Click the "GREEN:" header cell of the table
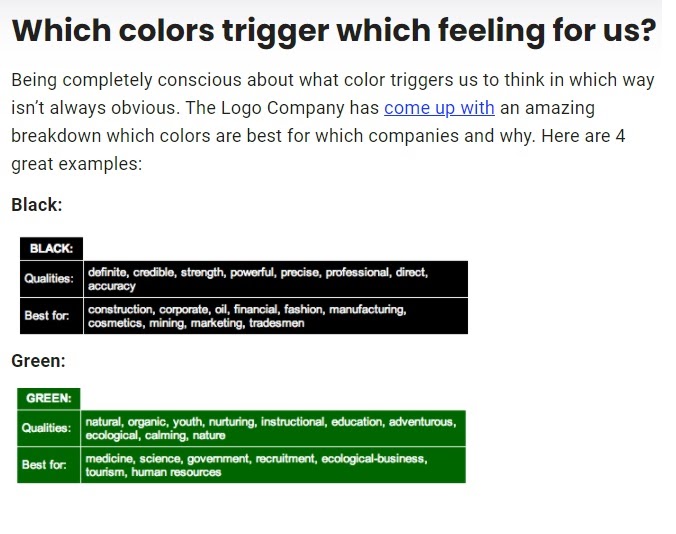 point(48,398)
